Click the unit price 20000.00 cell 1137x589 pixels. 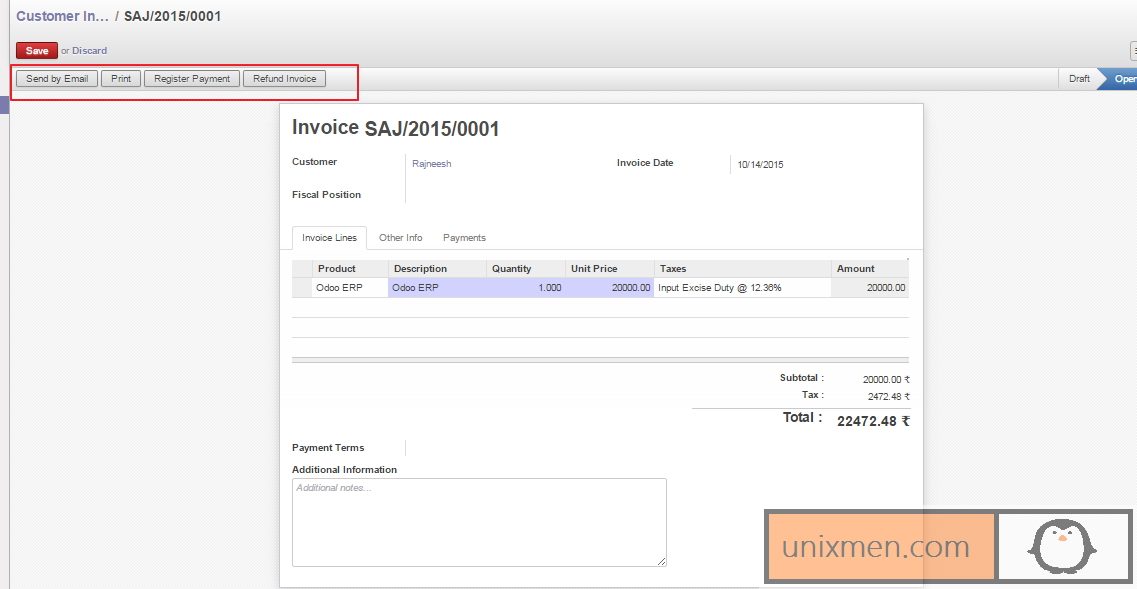point(610,287)
